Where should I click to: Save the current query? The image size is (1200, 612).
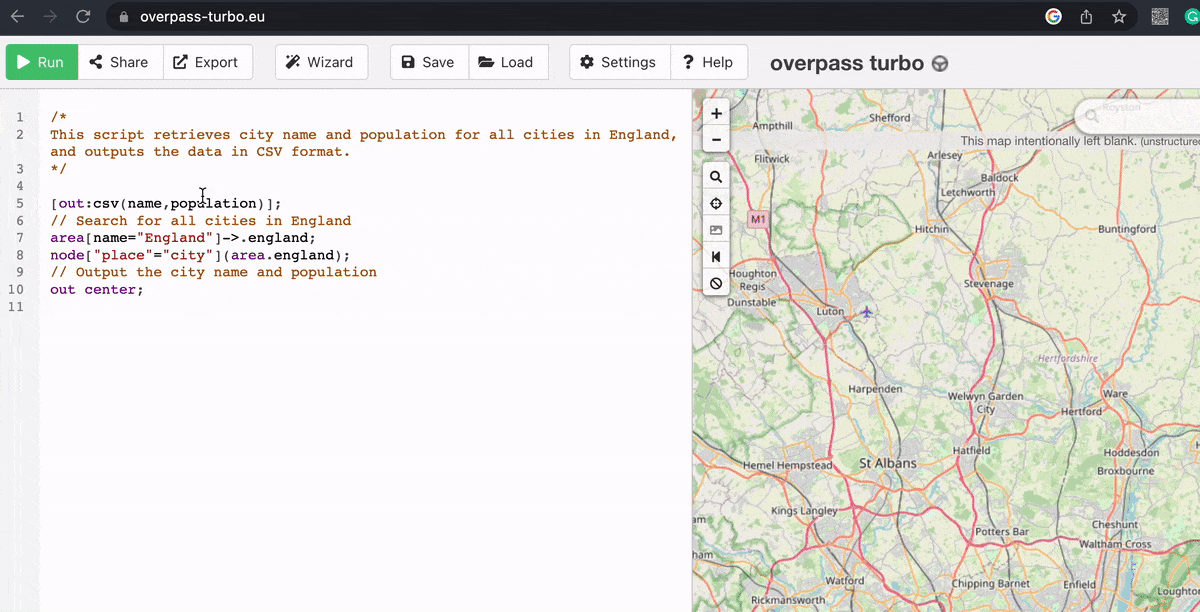coord(428,62)
